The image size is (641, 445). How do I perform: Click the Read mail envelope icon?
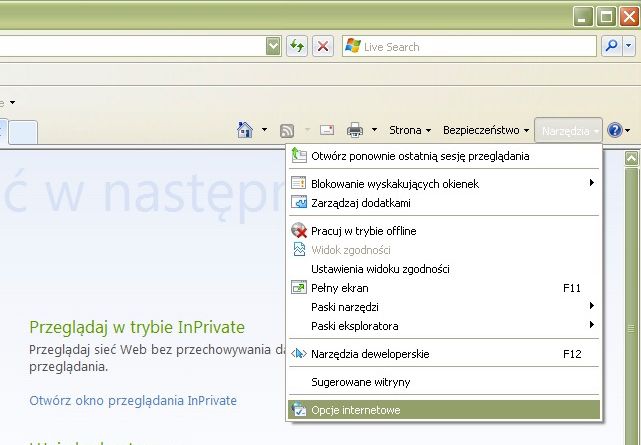click(327, 130)
